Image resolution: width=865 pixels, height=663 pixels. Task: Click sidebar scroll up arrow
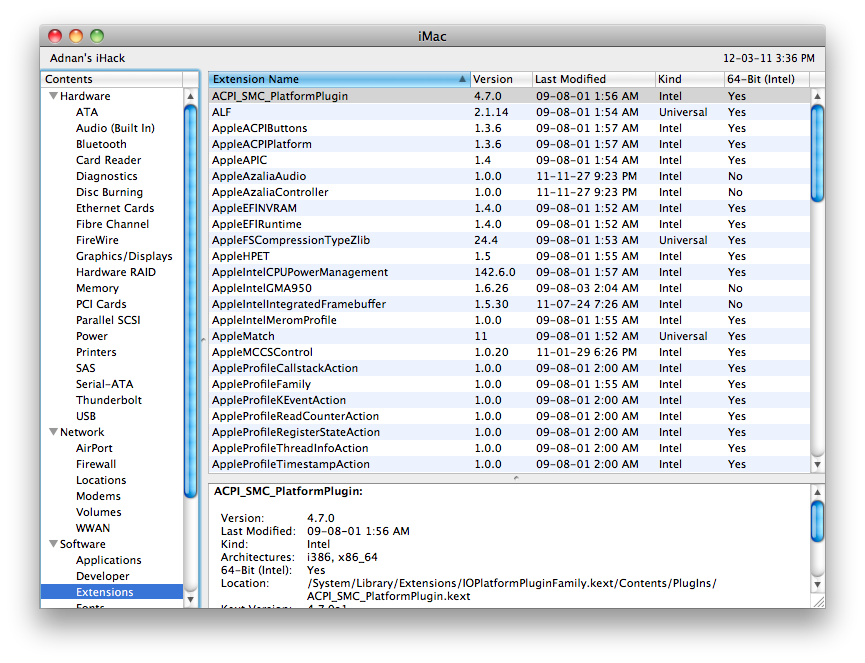coord(191,96)
